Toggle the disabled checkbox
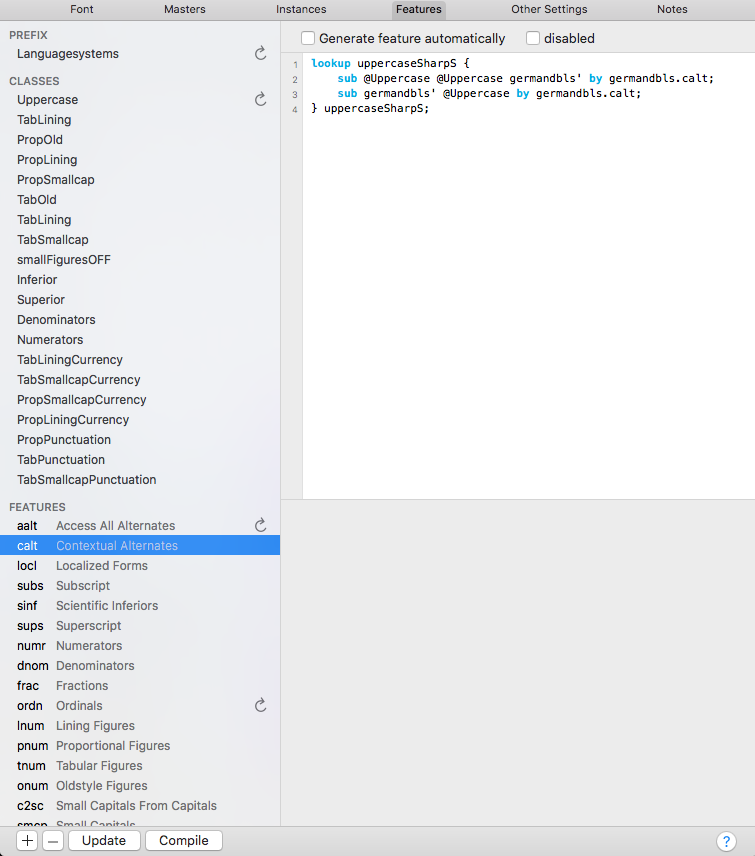Viewport: 755px width, 856px height. click(533, 38)
